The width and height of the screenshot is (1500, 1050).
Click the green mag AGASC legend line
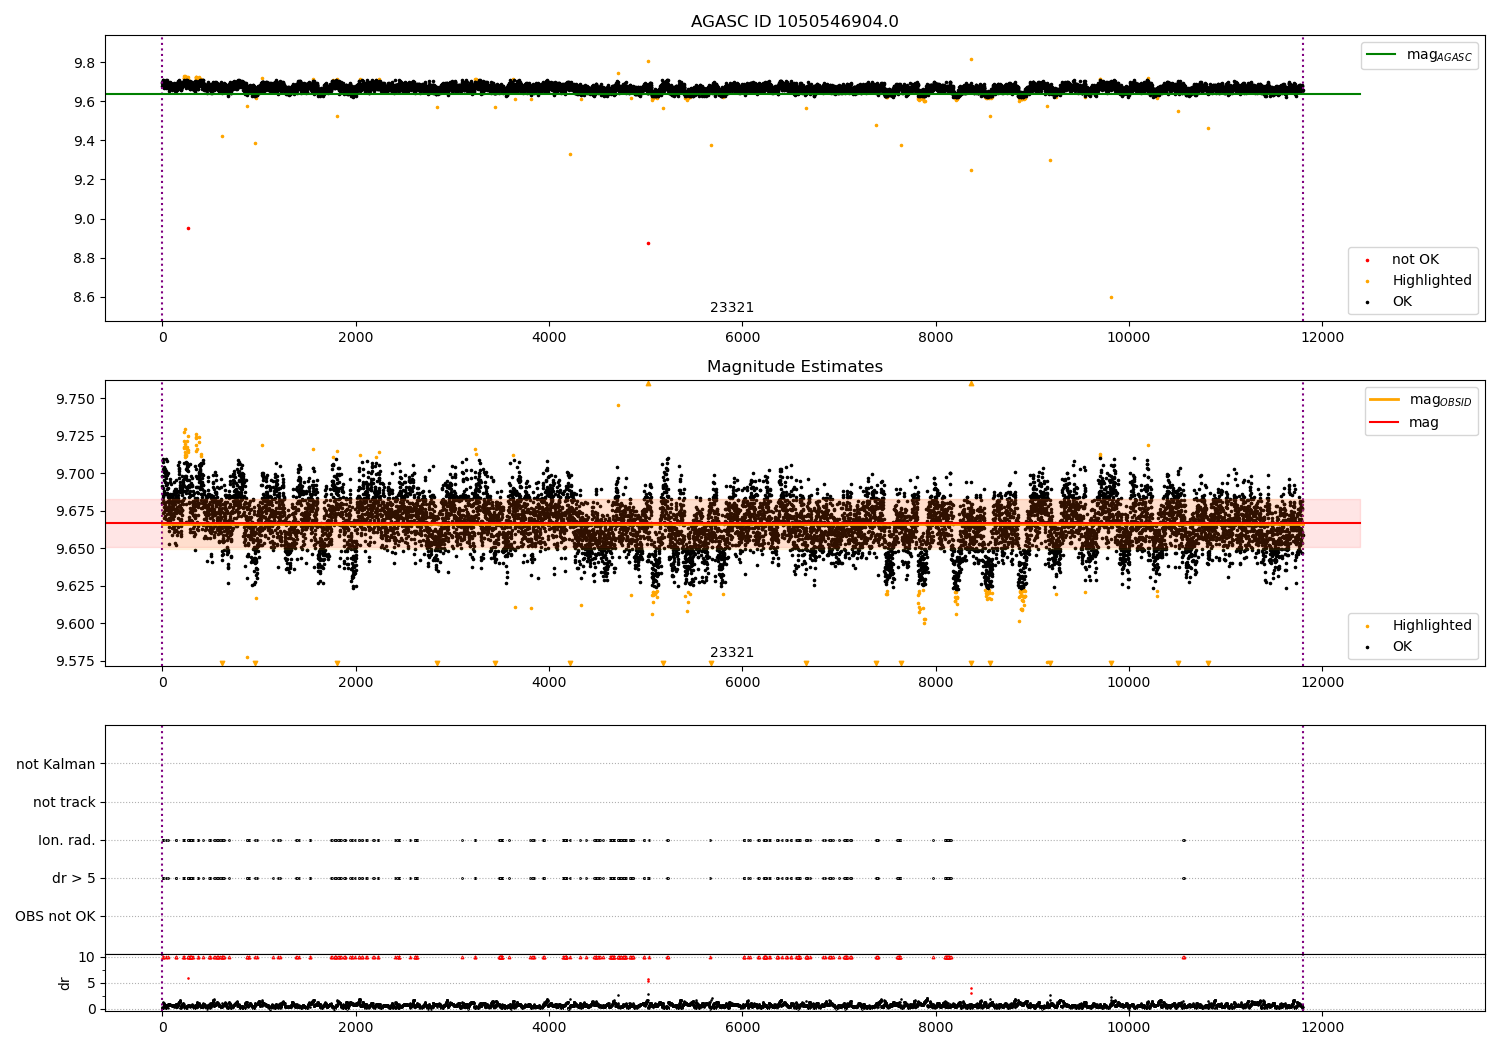click(1381, 55)
